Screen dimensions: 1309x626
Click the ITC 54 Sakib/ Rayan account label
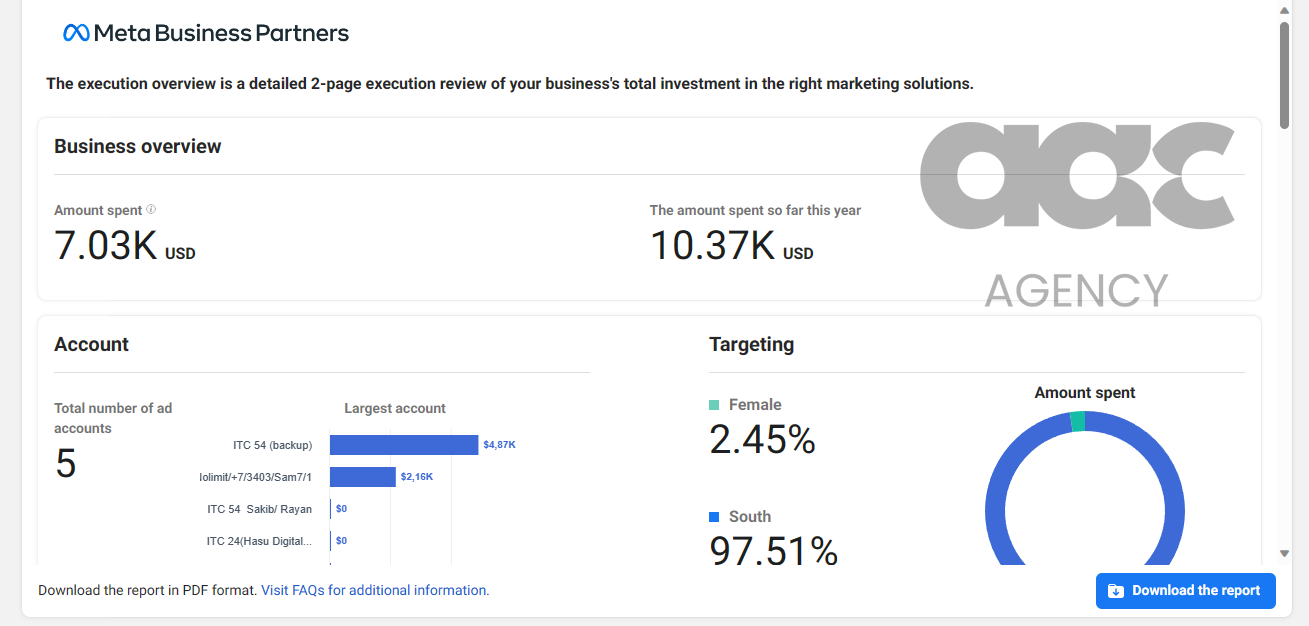(x=260, y=509)
